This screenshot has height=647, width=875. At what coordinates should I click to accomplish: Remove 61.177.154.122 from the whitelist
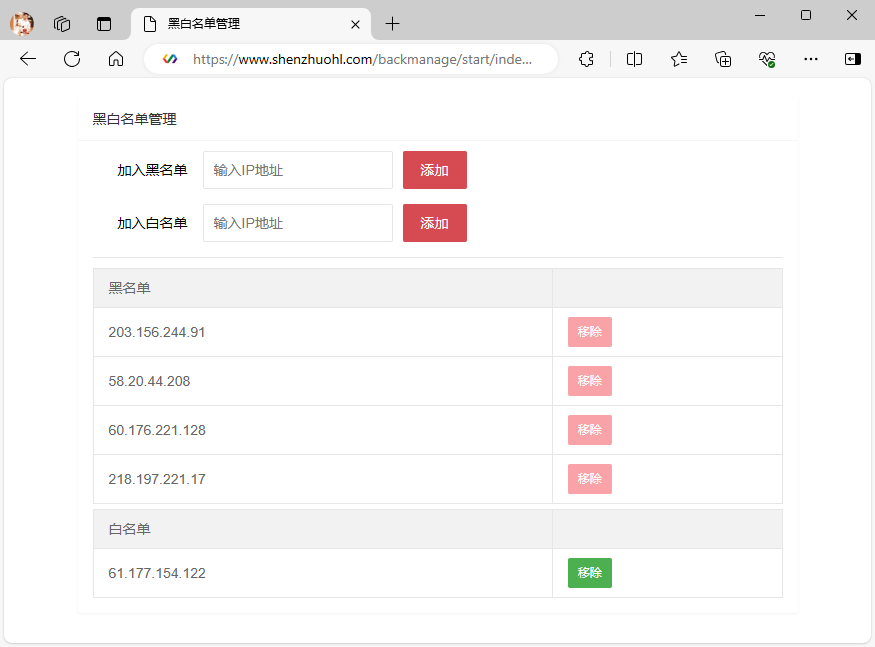[x=589, y=573]
